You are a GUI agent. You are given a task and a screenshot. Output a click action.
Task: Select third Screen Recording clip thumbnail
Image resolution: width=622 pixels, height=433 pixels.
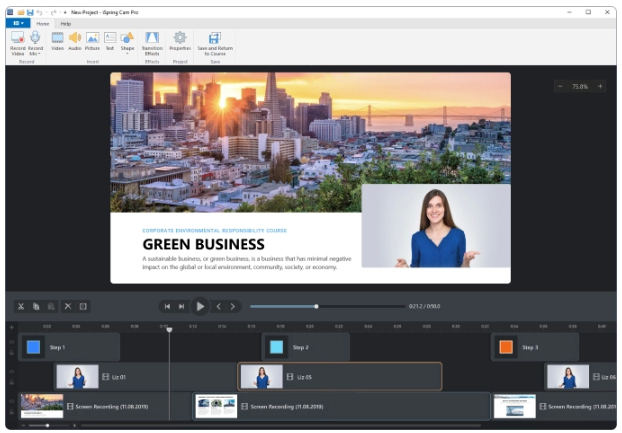[x=514, y=406]
